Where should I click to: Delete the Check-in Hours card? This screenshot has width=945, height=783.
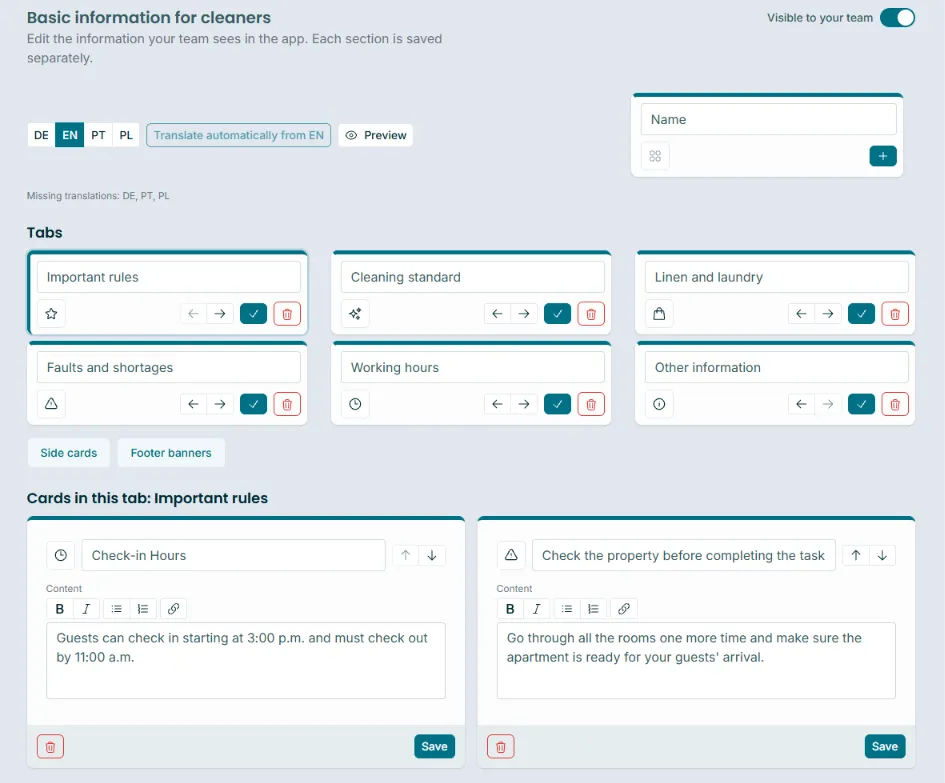click(50, 747)
